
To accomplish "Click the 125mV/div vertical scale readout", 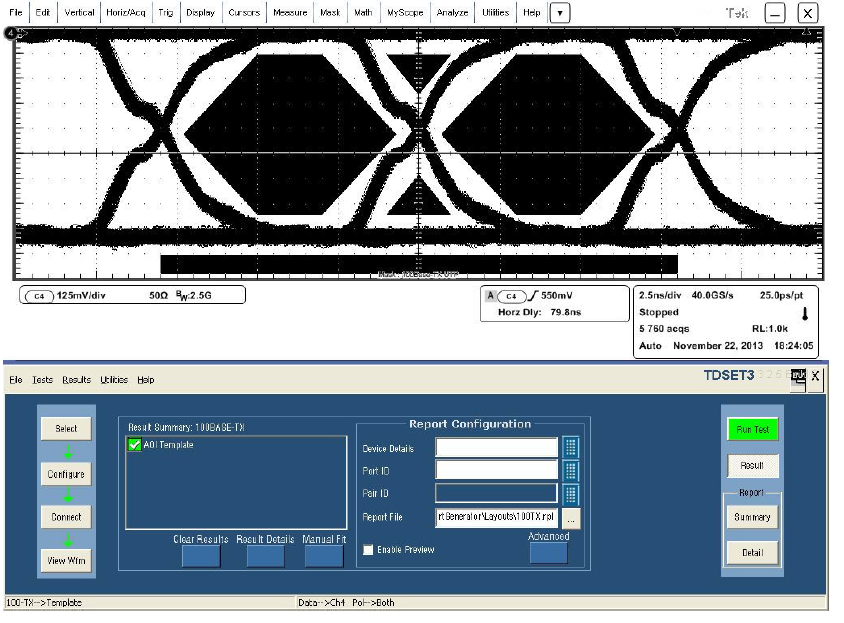I will pyautogui.click(x=81, y=296).
